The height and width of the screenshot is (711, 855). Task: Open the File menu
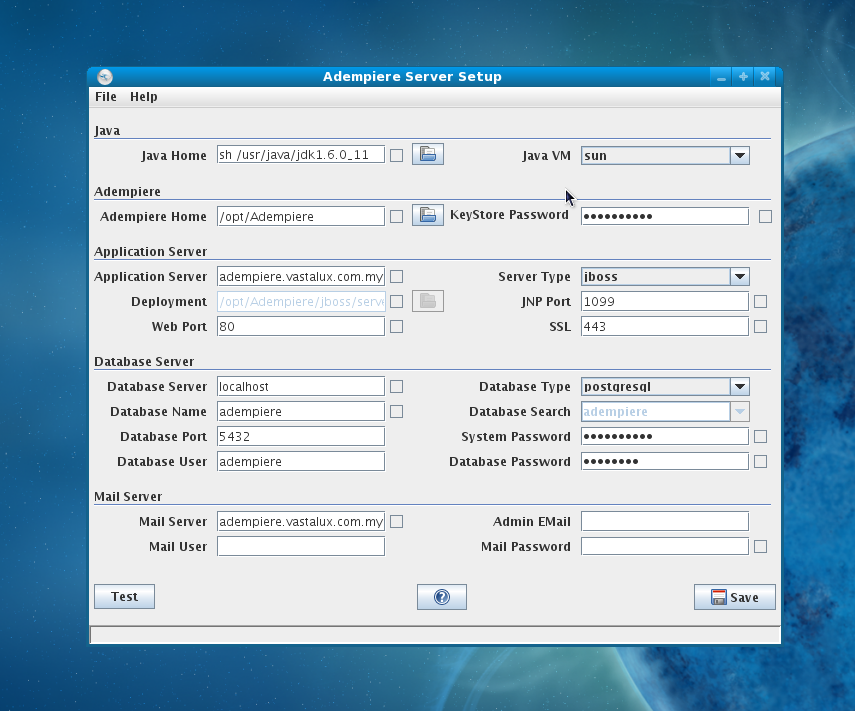pyautogui.click(x=105, y=97)
